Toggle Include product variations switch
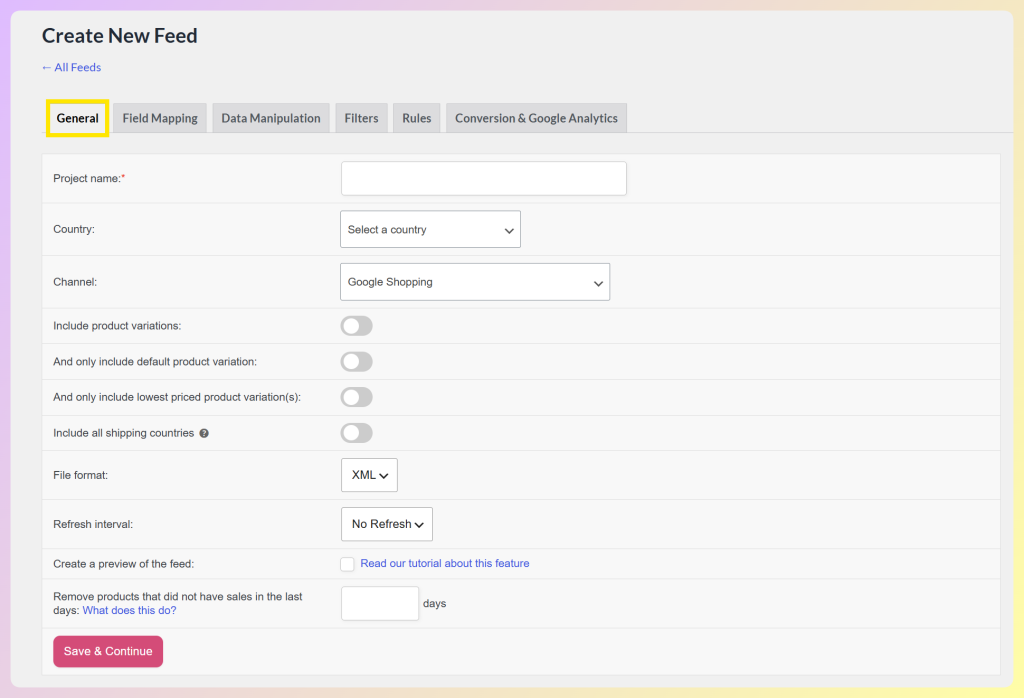The width and height of the screenshot is (1024, 698). pyautogui.click(x=357, y=326)
